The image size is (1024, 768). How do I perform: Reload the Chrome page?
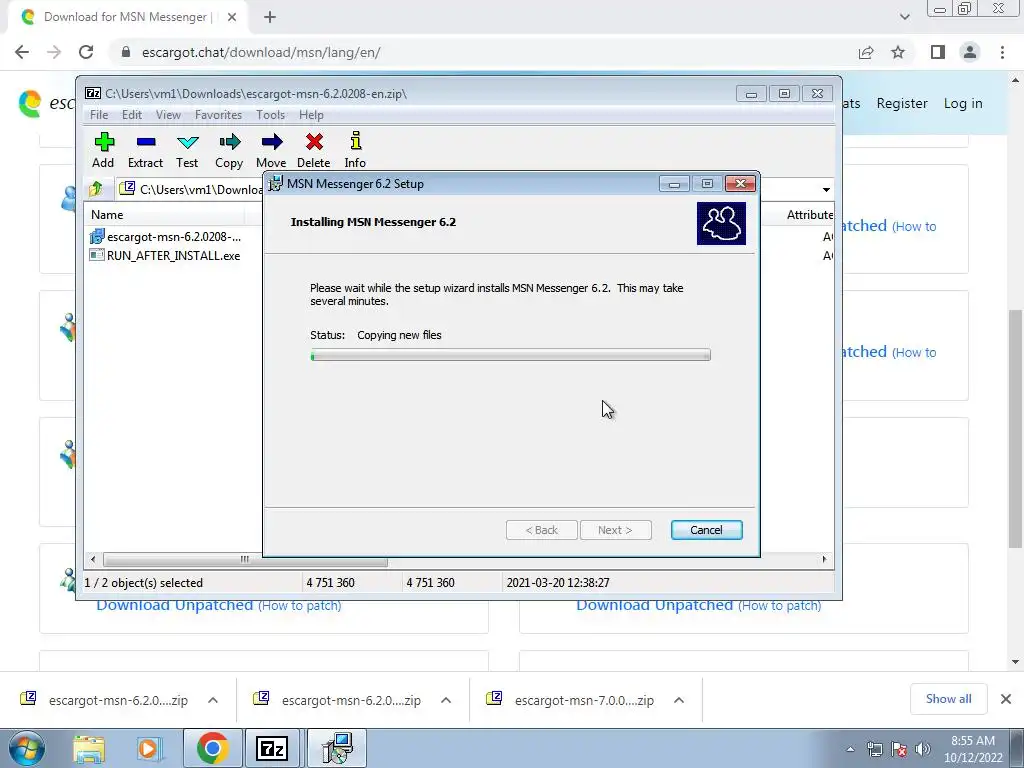click(86, 52)
